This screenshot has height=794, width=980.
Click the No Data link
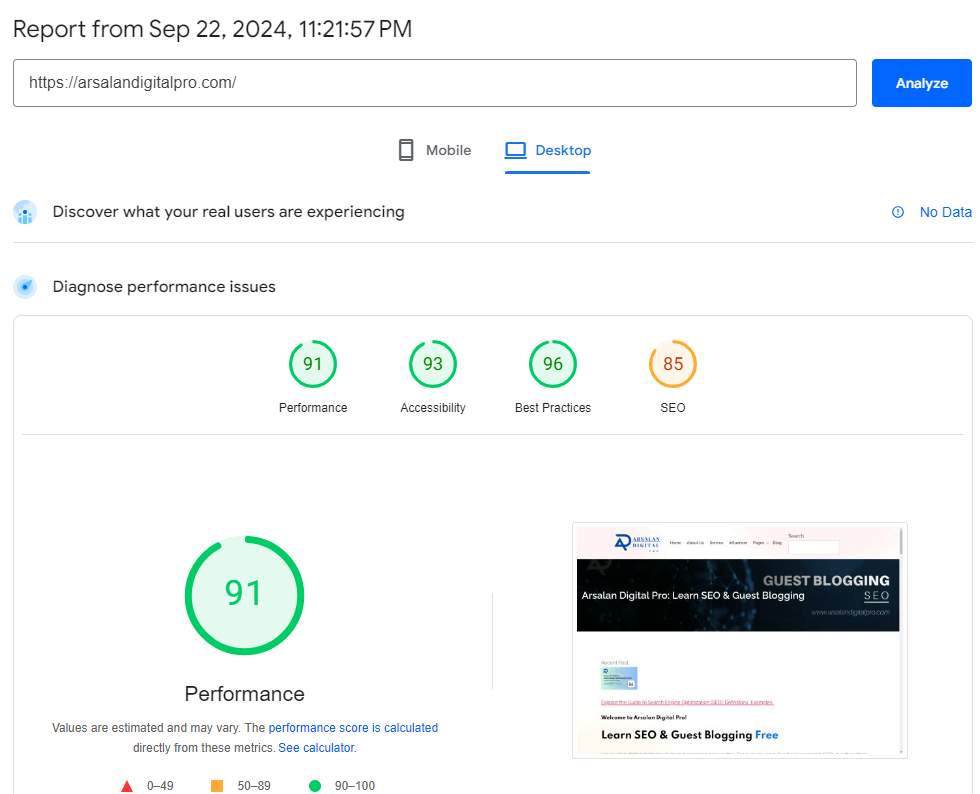(945, 212)
